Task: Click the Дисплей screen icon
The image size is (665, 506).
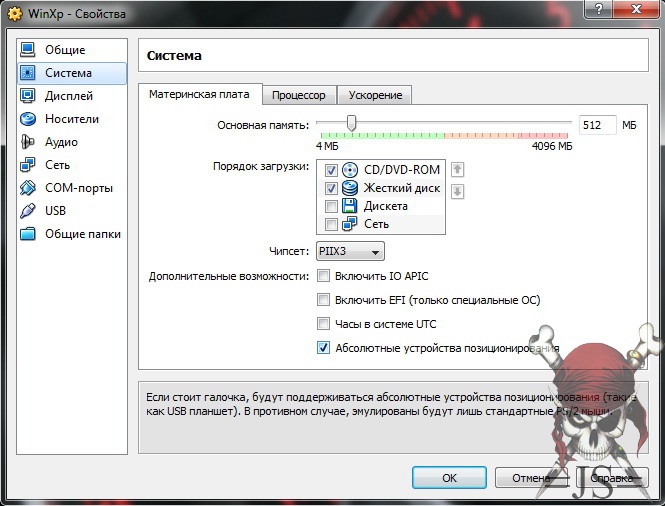Action: (x=28, y=96)
